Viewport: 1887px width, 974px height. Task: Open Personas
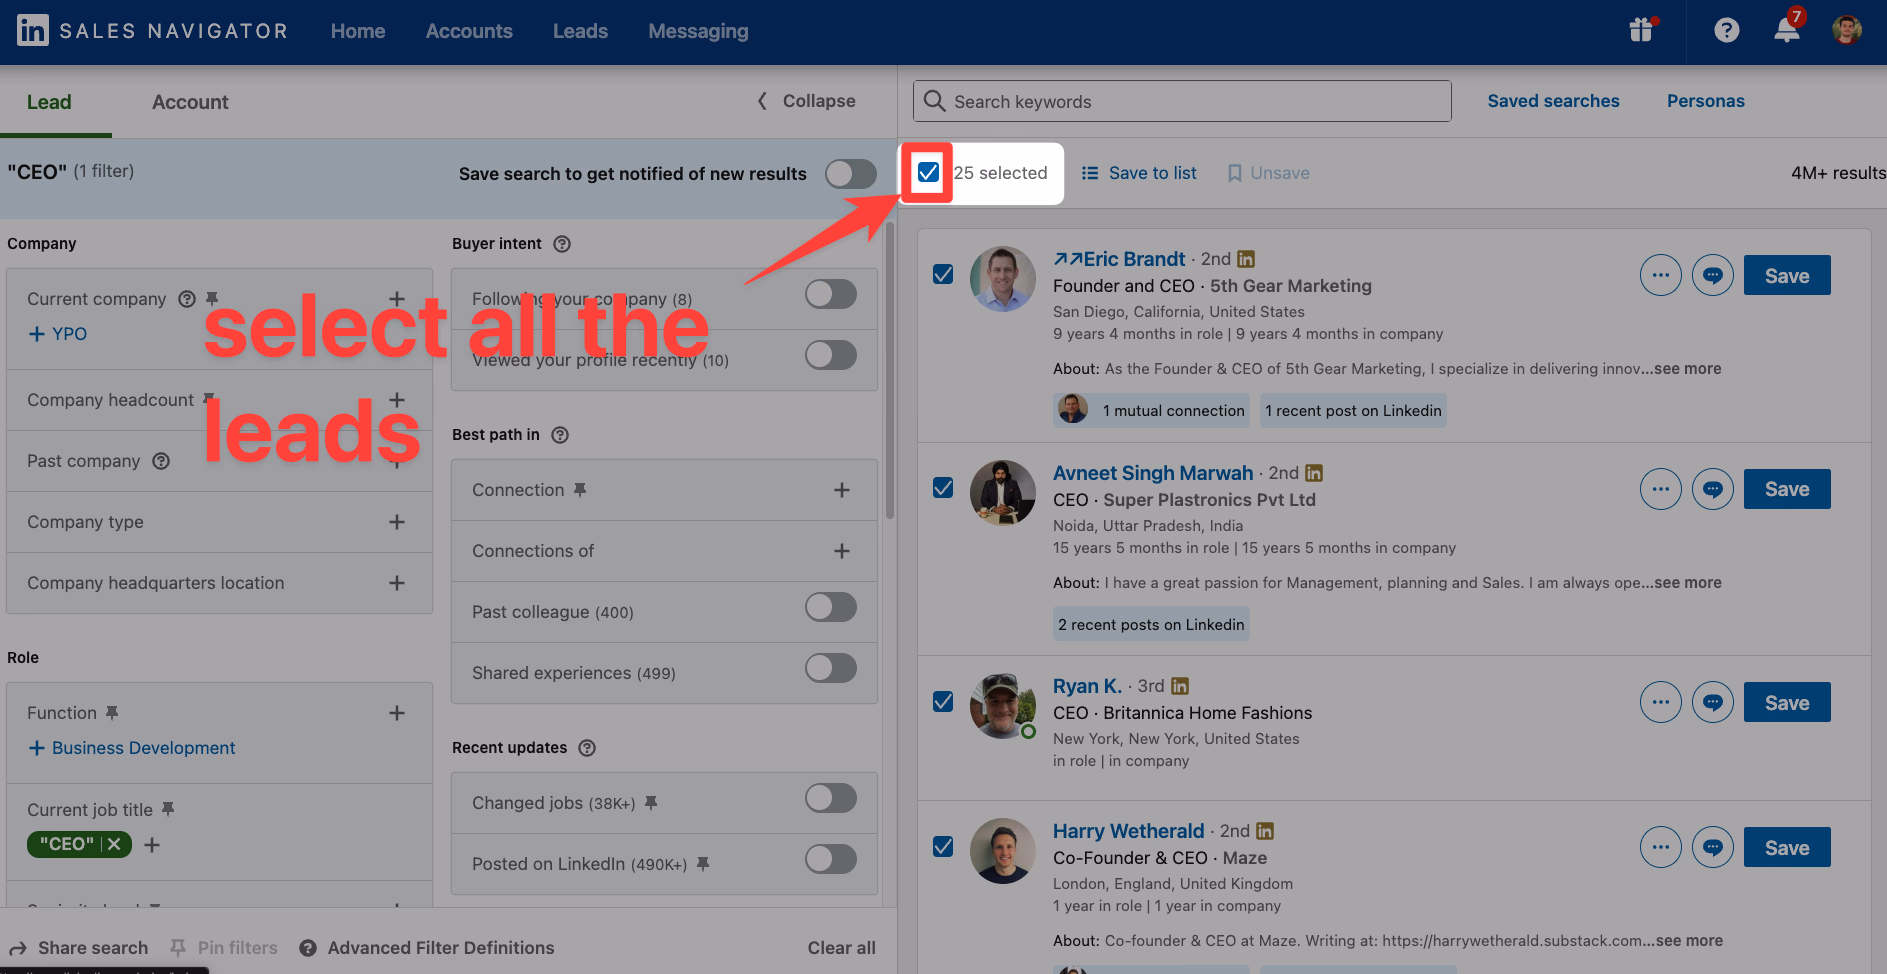[1705, 101]
